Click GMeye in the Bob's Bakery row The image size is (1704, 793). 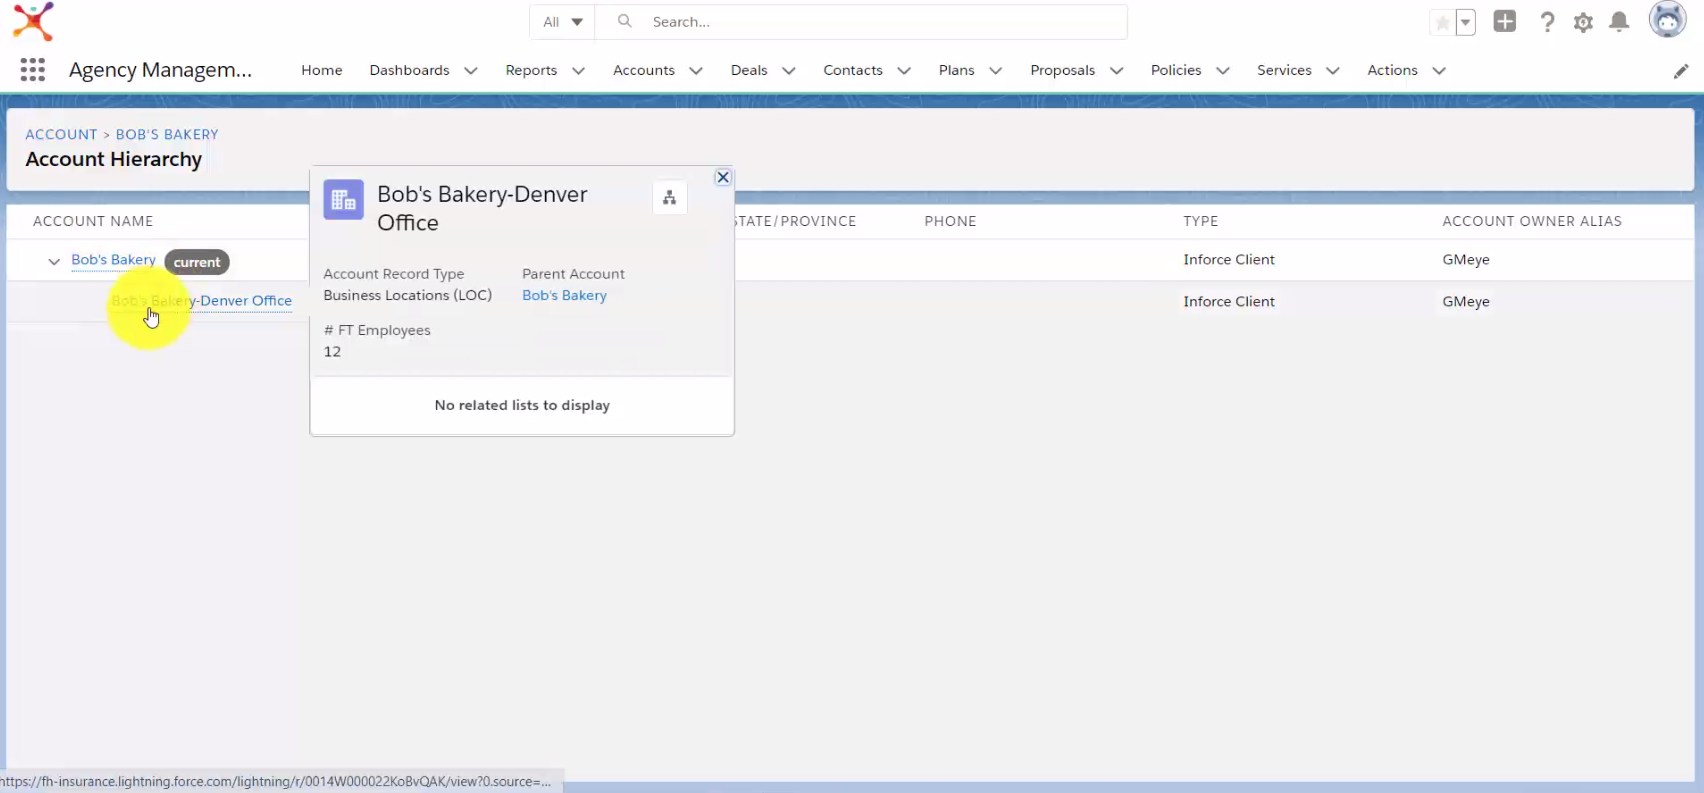[x=1466, y=260]
